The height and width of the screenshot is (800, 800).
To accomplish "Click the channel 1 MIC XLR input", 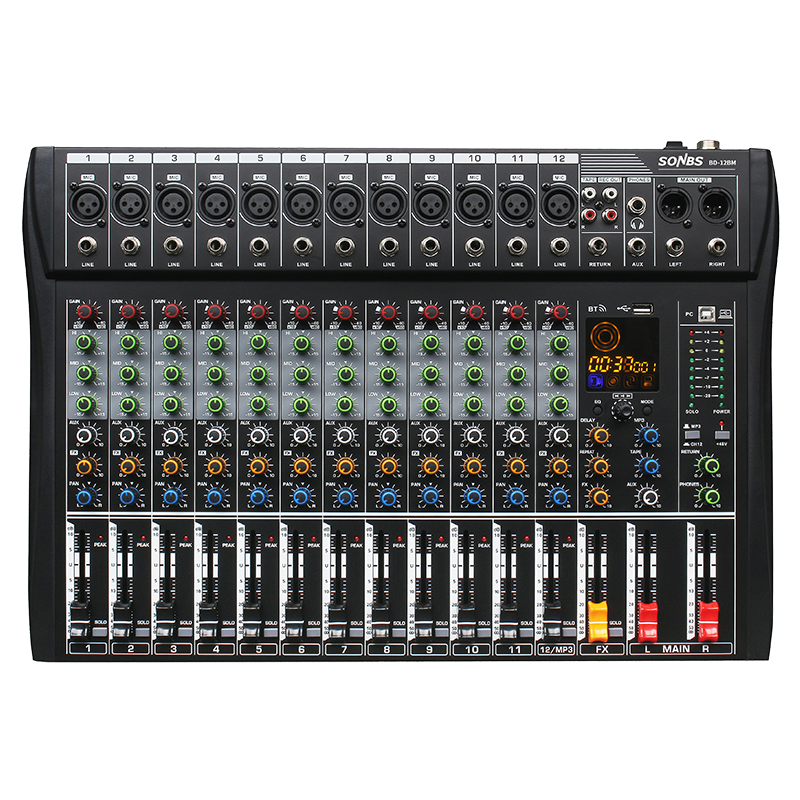I will point(87,203).
